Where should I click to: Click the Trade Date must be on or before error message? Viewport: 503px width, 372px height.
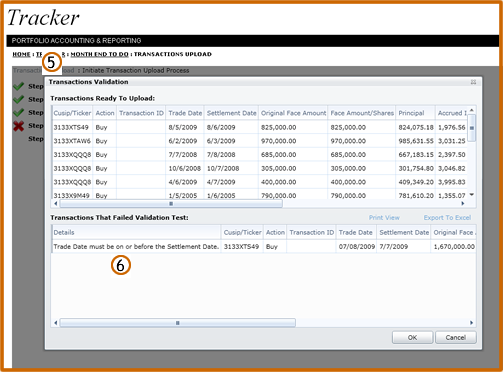point(136,247)
